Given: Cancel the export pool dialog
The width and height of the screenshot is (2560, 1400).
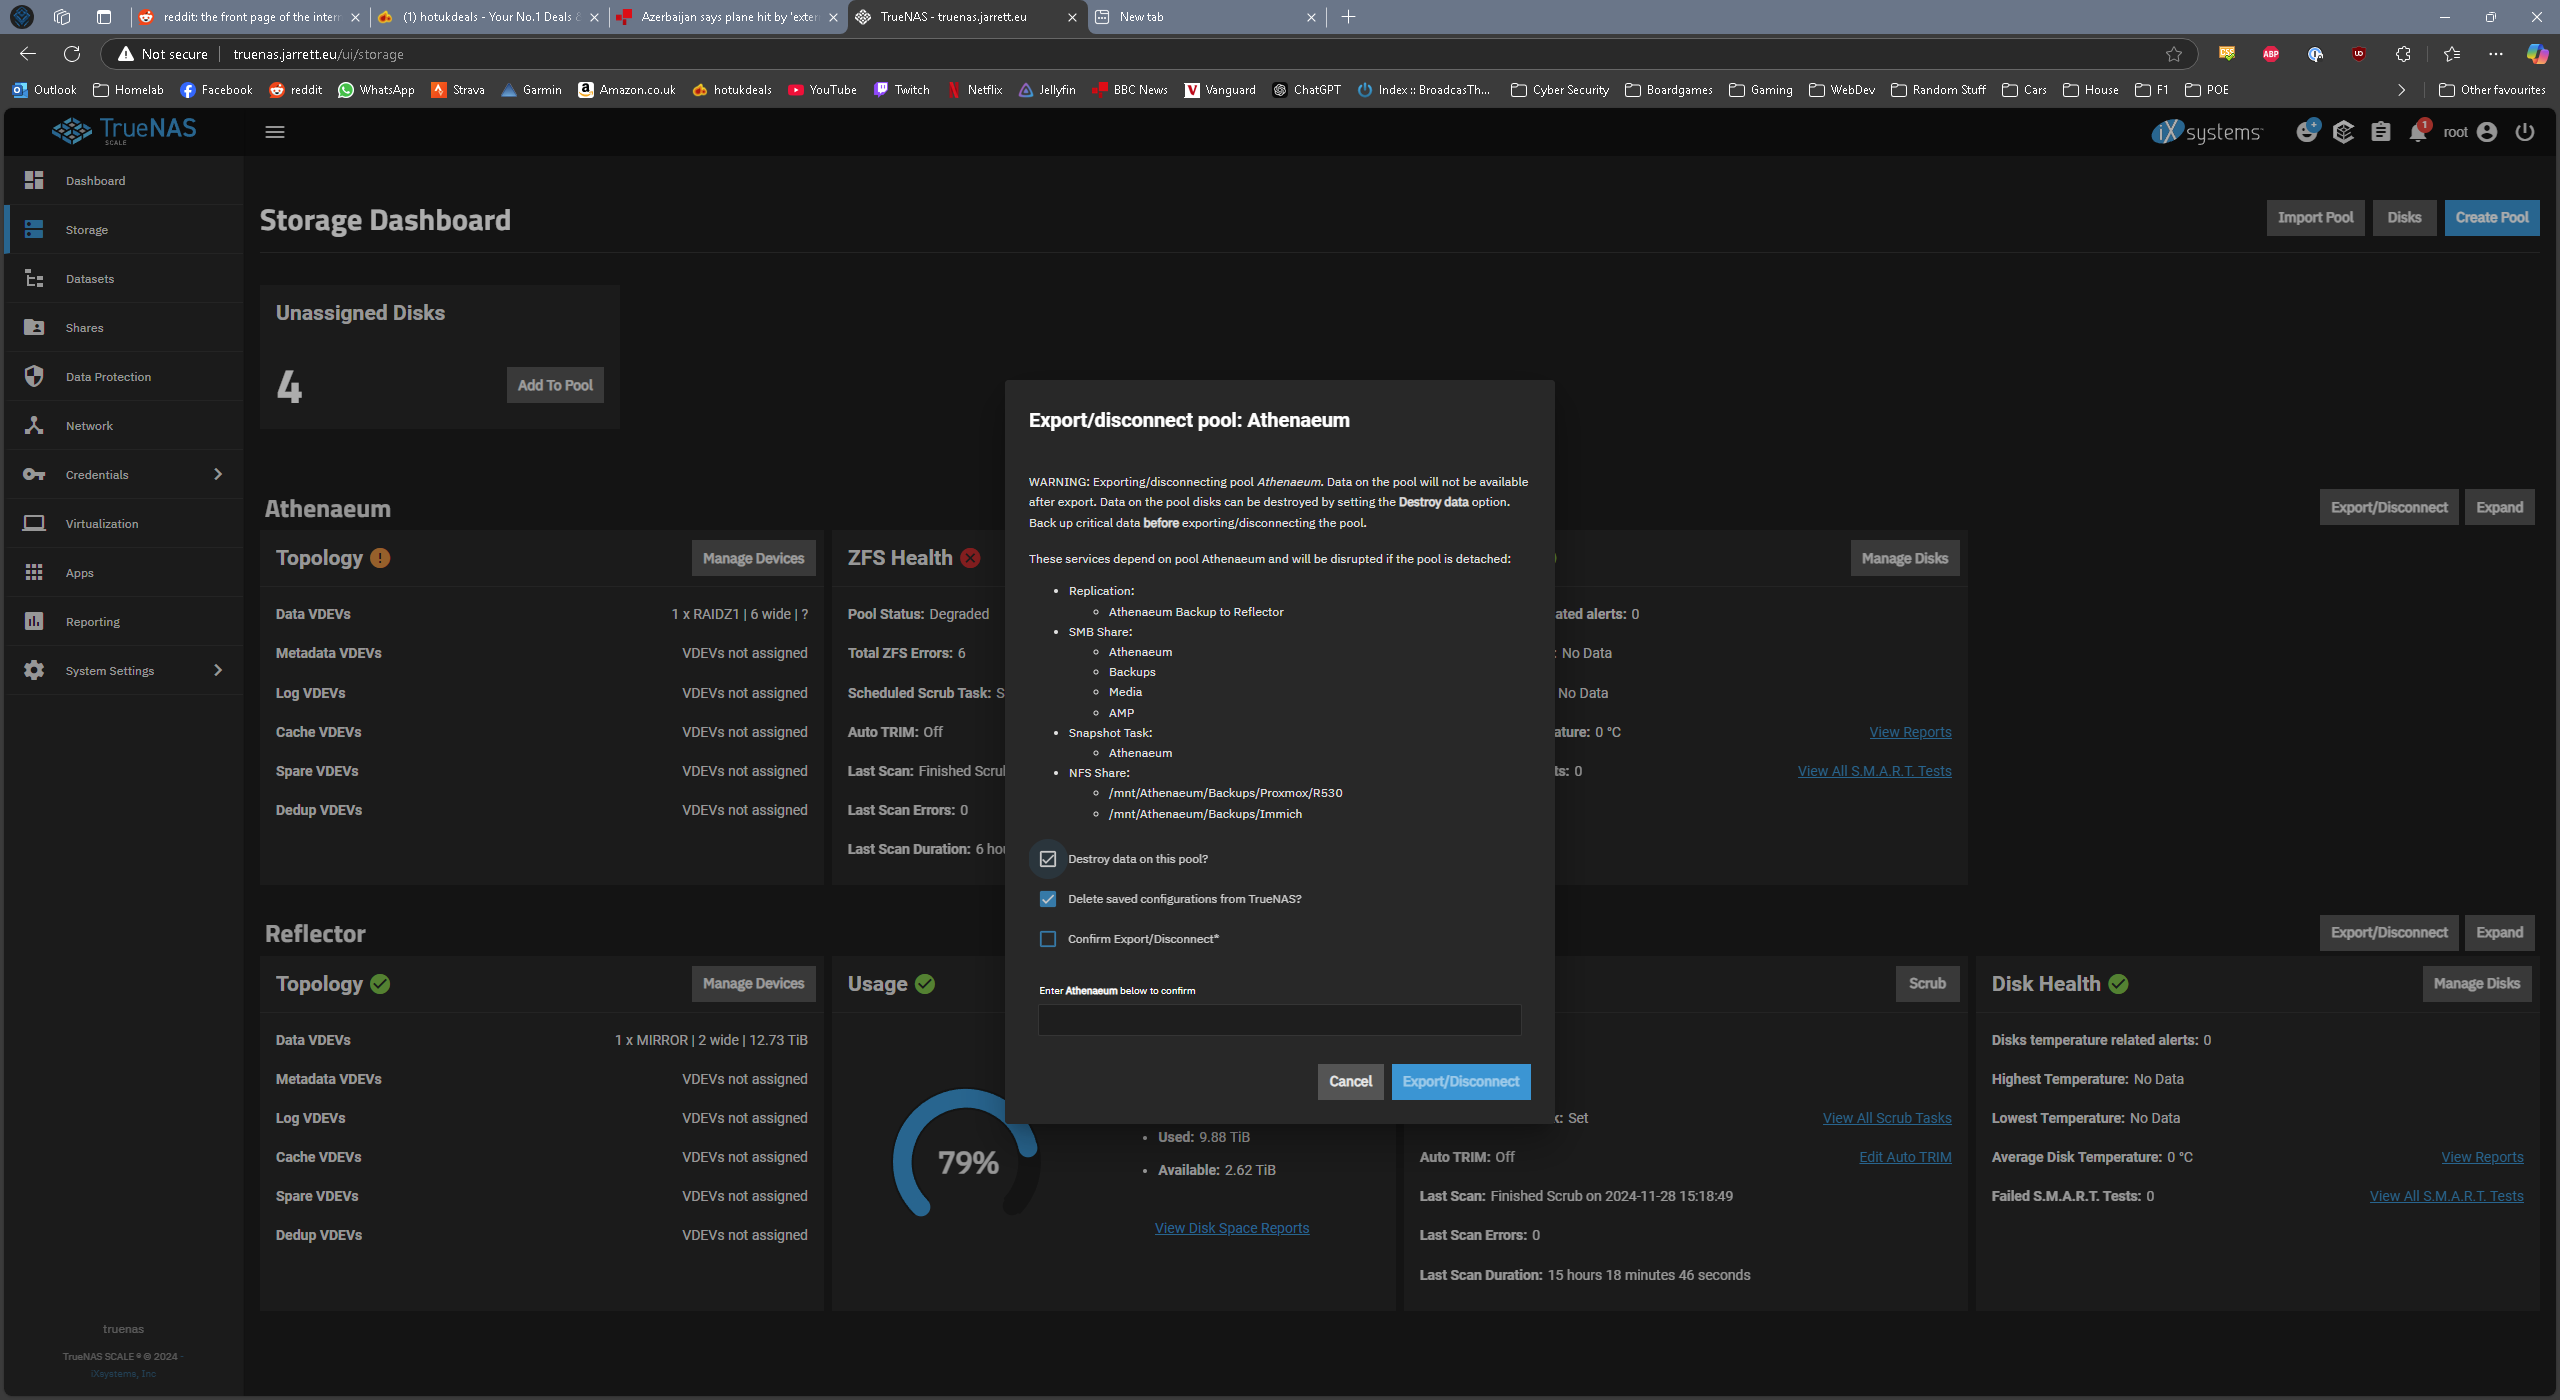Looking at the screenshot, I should [x=1350, y=1082].
